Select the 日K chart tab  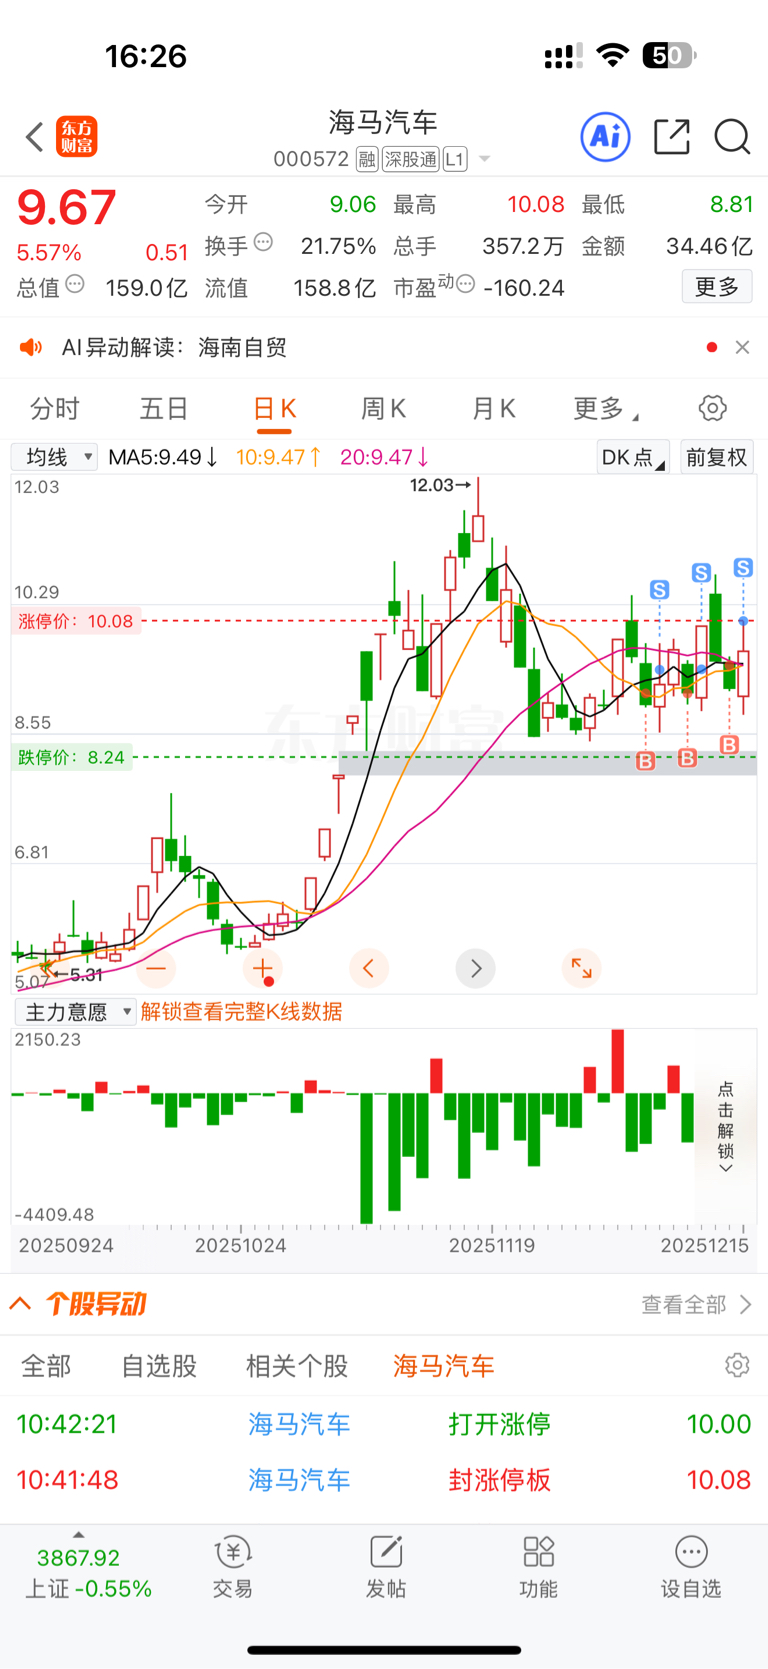274,408
